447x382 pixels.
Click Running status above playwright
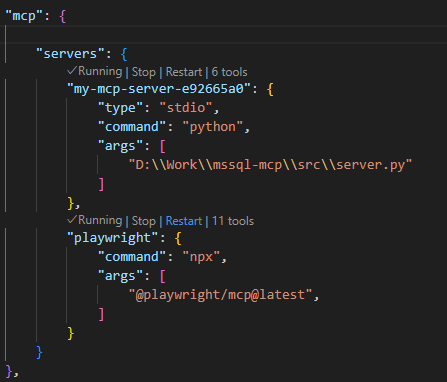[x=100, y=221]
